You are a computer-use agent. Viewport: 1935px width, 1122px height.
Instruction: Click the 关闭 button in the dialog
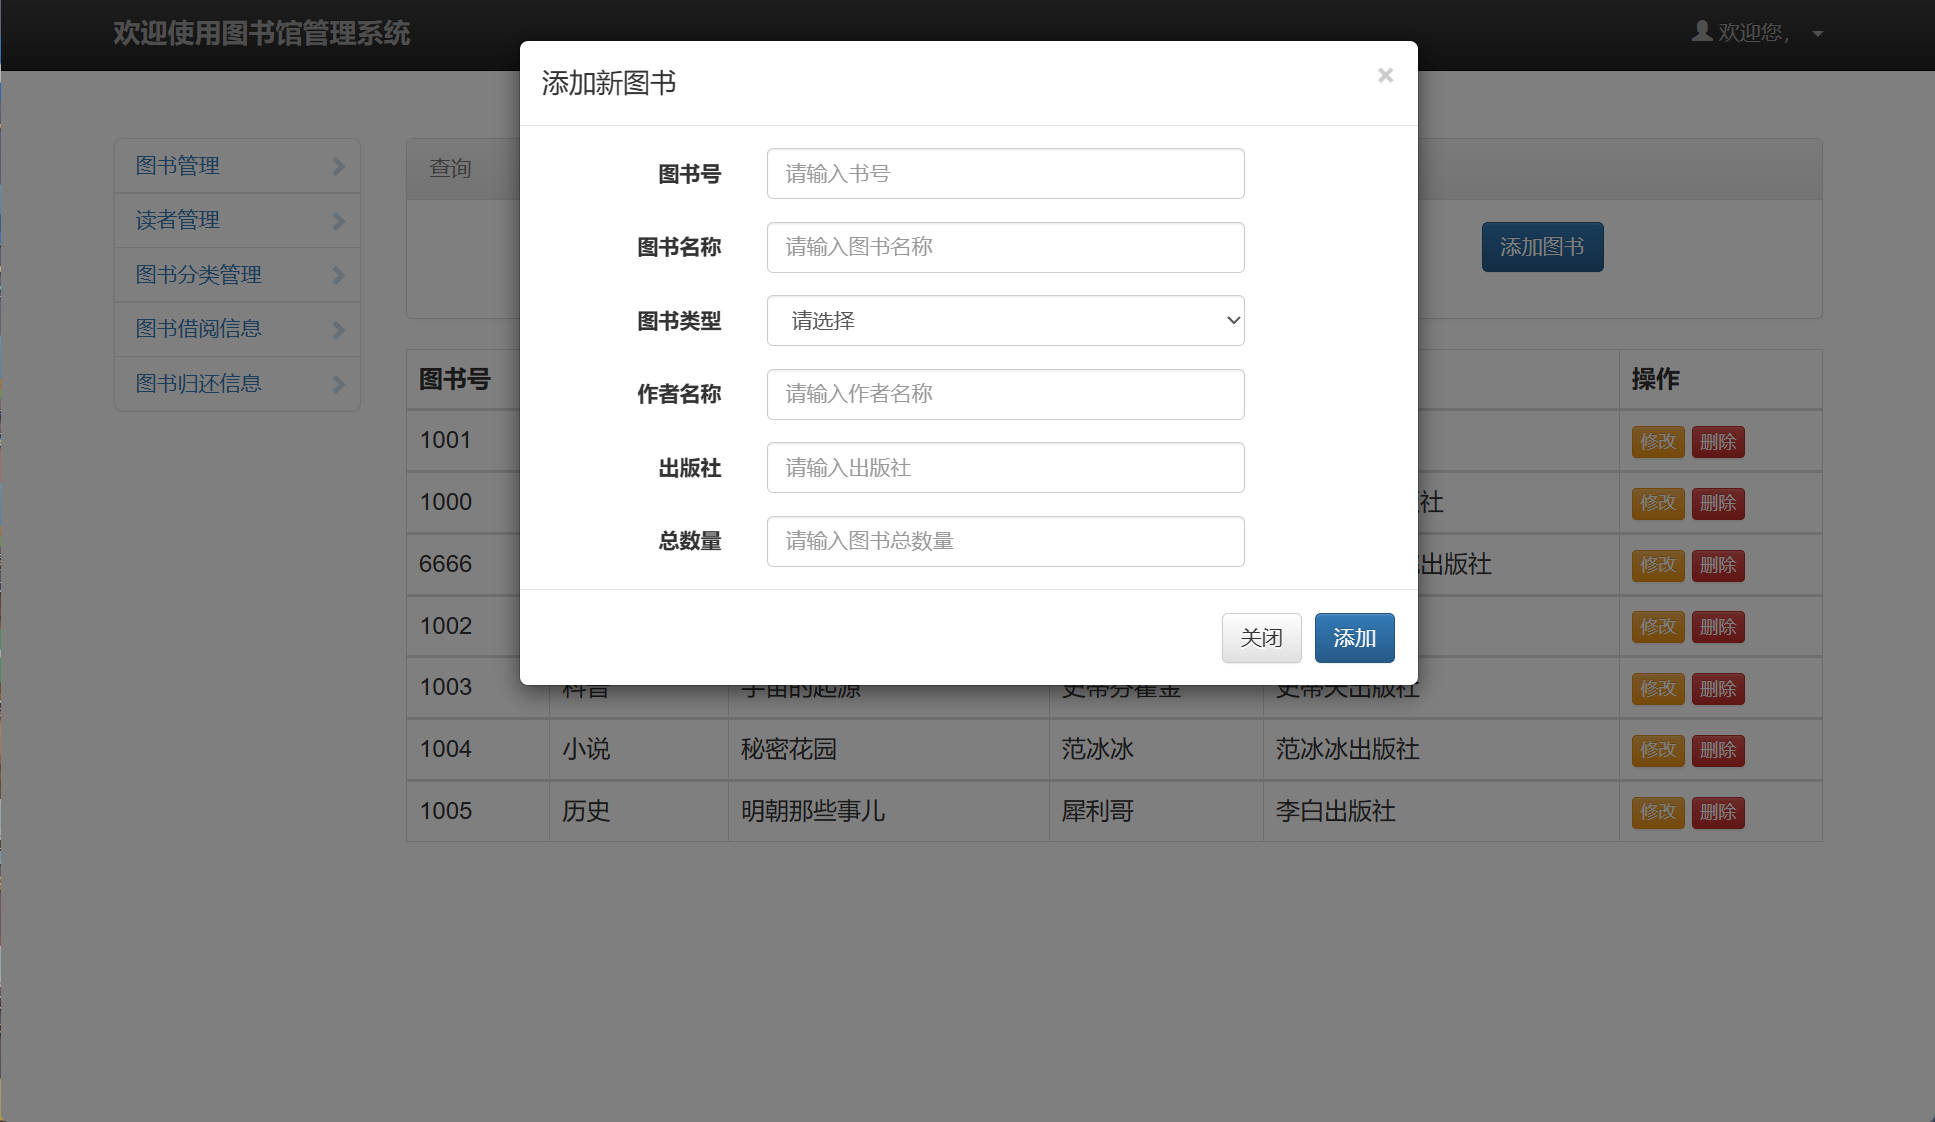1261,637
